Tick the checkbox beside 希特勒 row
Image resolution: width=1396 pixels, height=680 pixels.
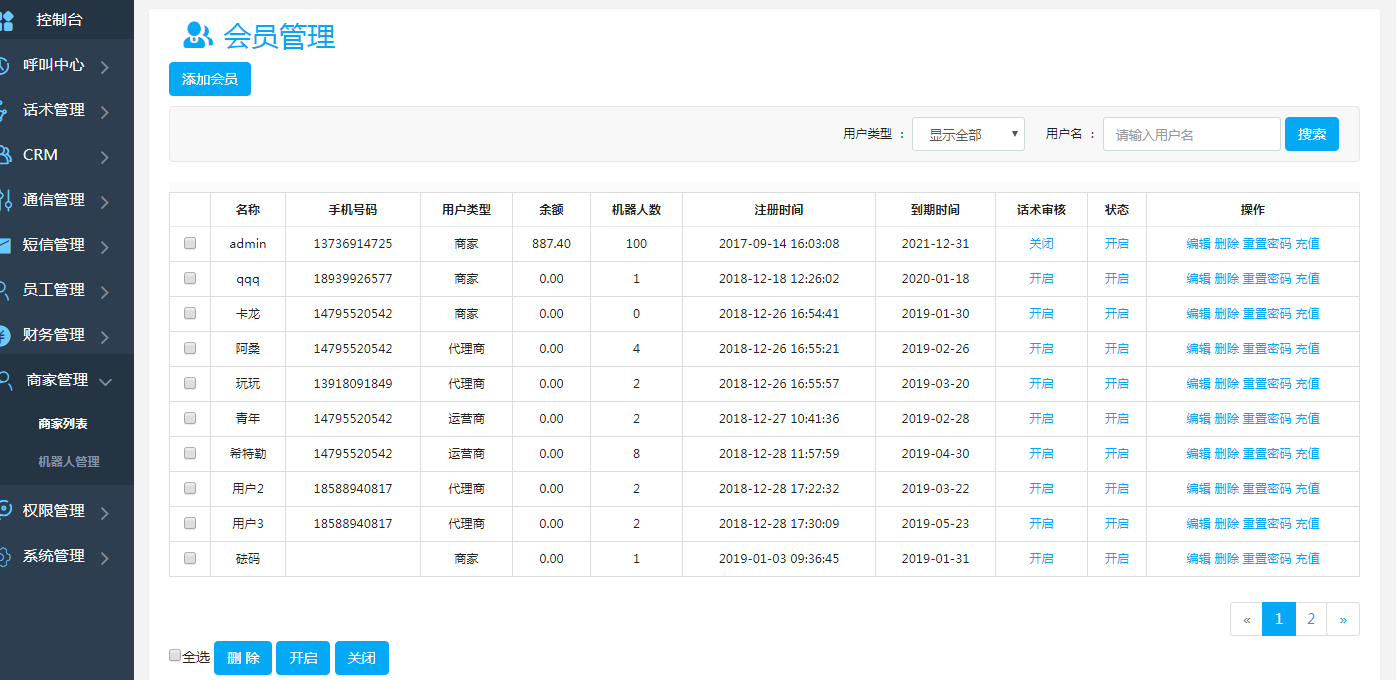tap(190, 453)
